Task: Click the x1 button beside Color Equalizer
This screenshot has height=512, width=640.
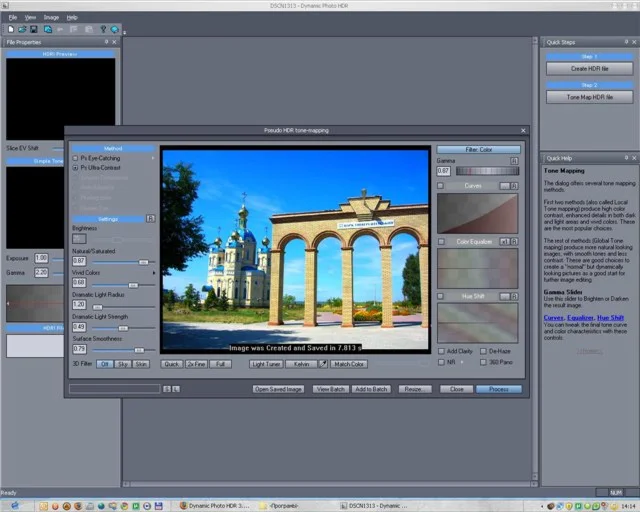Action: pyautogui.click(x=505, y=242)
